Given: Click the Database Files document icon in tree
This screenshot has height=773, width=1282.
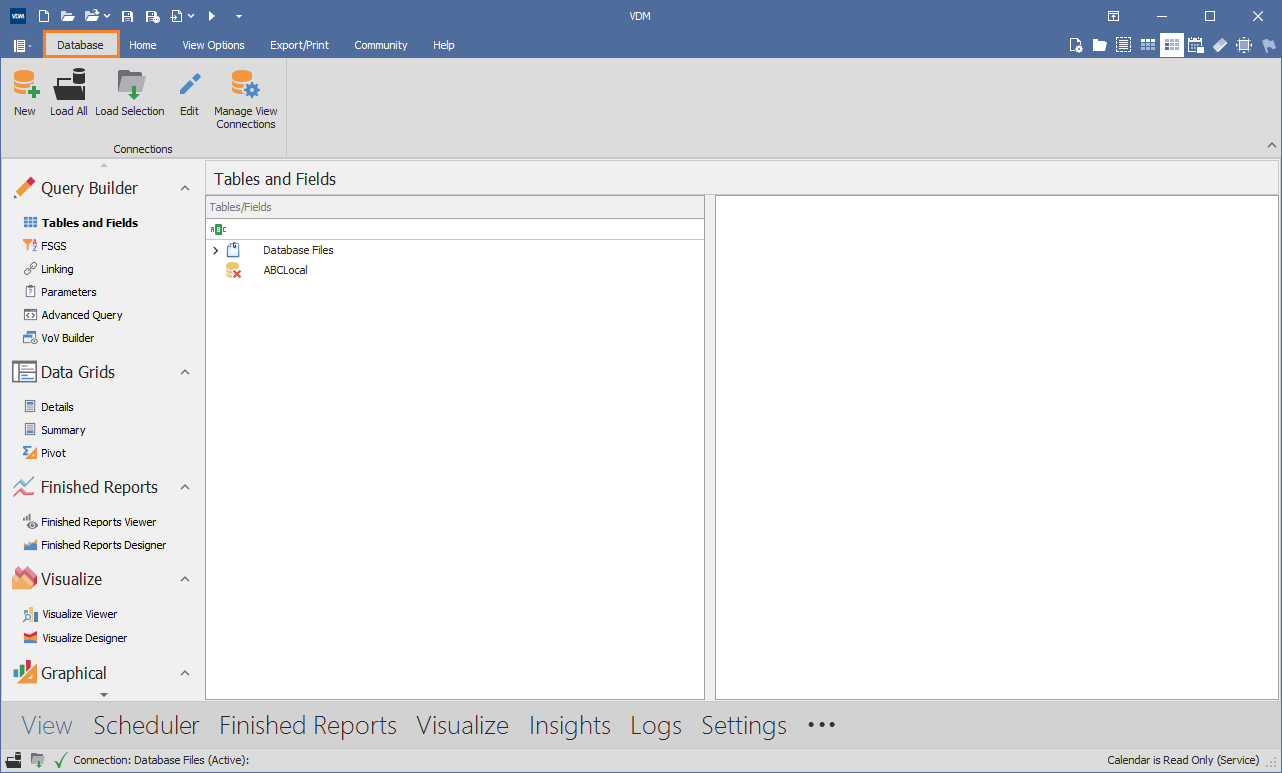Looking at the screenshot, I should pos(233,250).
